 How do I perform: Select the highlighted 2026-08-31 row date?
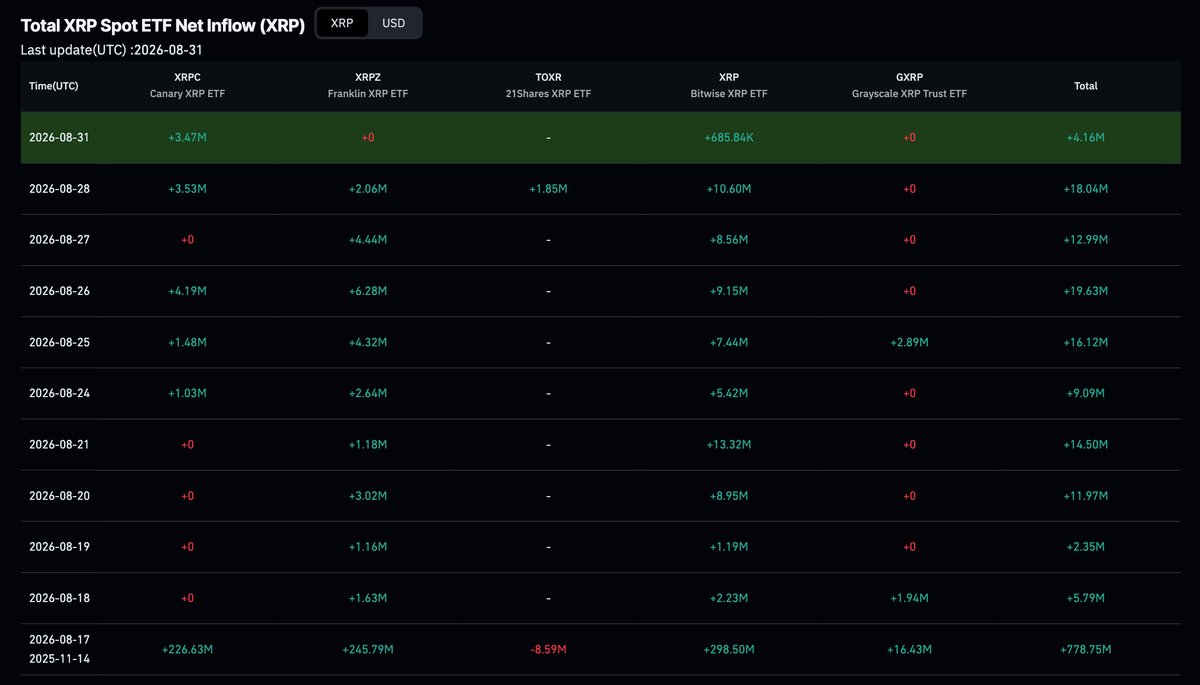(x=60, y=137)
